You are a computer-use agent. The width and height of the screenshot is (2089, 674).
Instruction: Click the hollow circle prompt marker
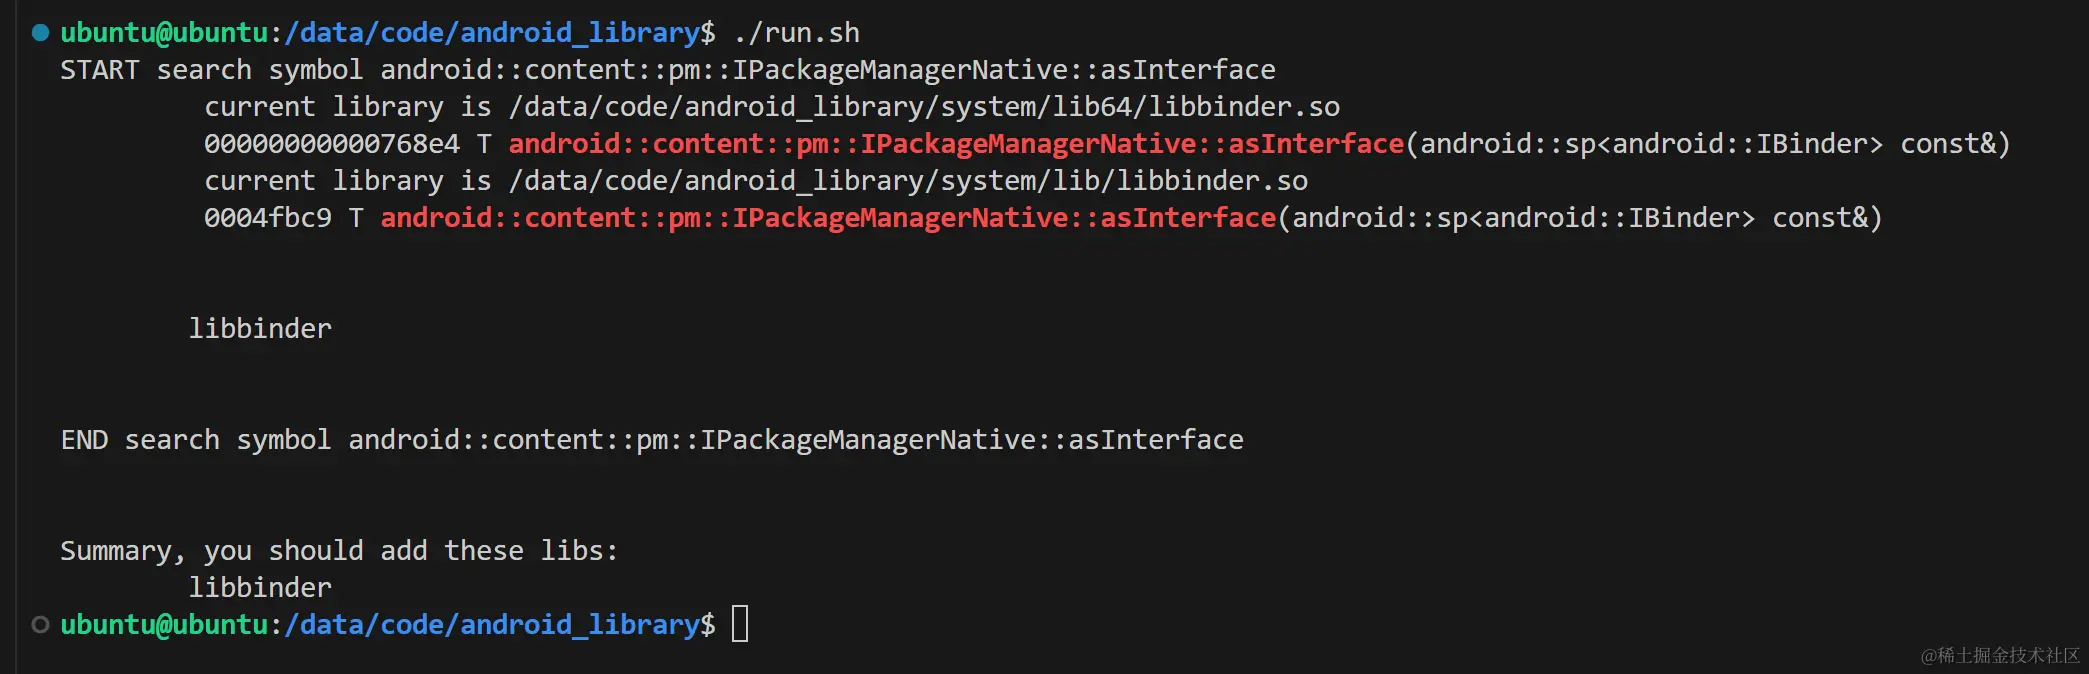pos(41,625)
